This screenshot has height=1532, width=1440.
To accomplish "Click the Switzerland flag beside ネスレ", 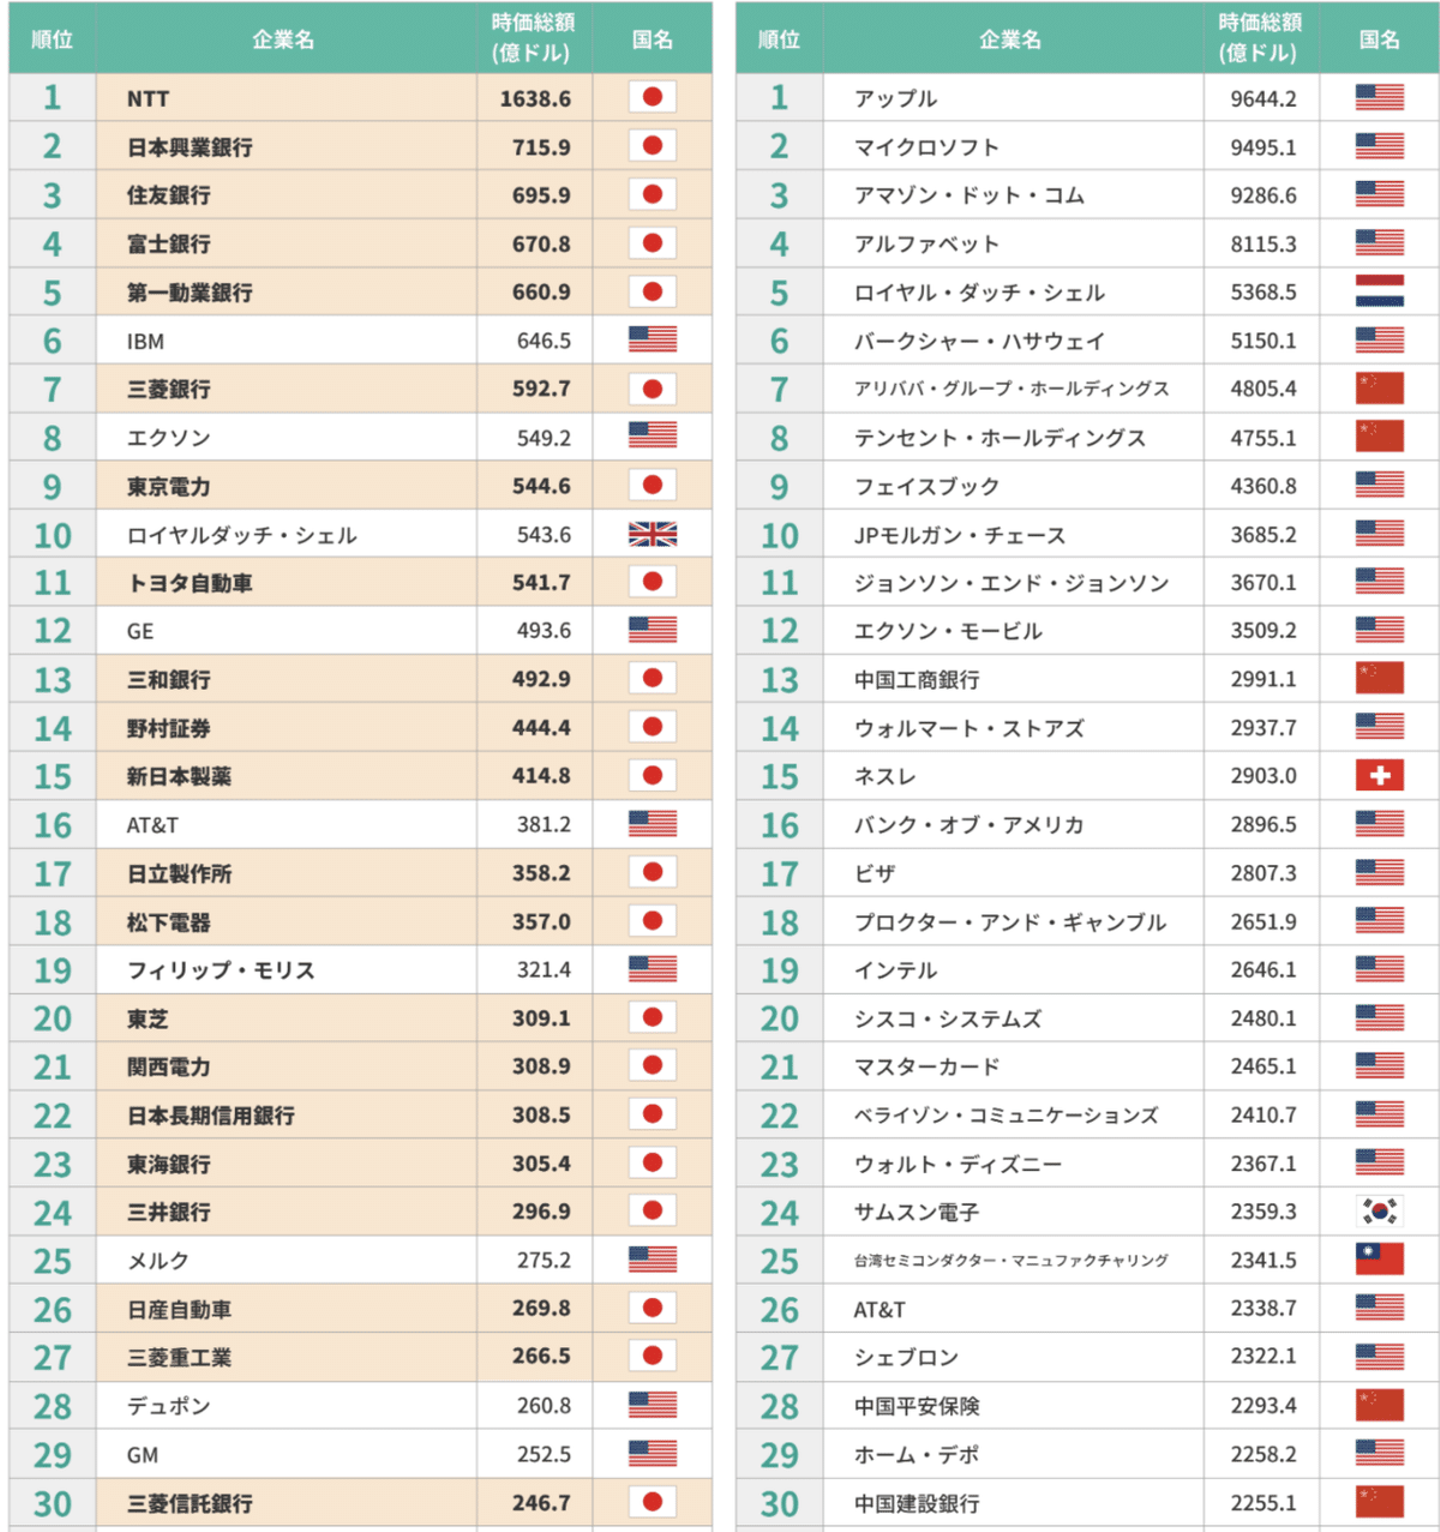I will 1380,775.
